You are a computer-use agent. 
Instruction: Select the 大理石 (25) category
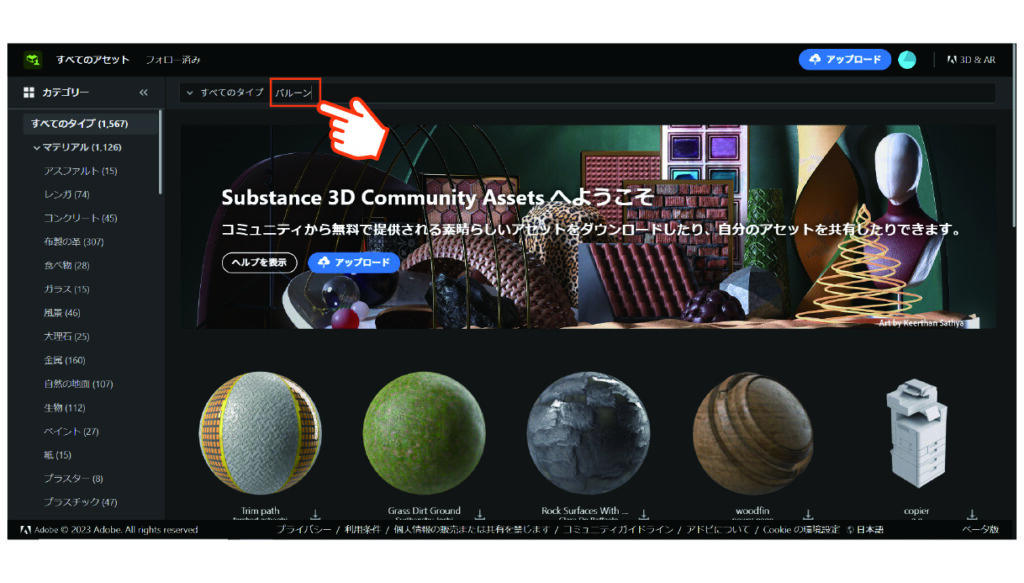click(x=67, y=336)
